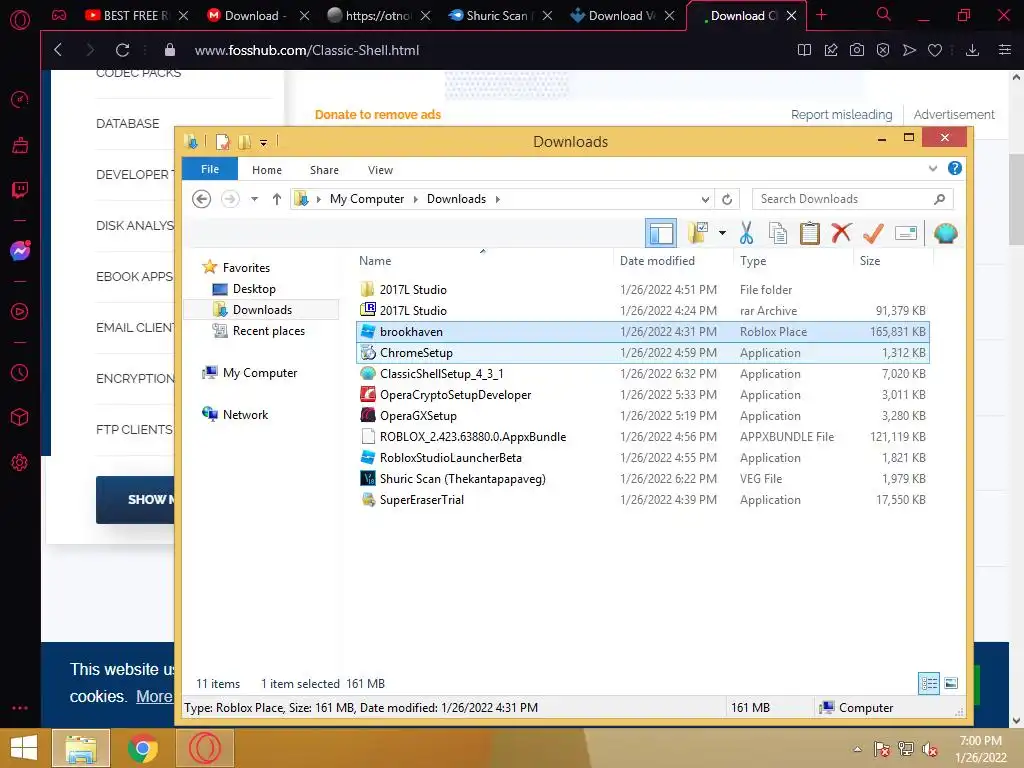This screenshot has width=1024, height=768.
Task: Select OperaGXSetup file
Action: pyautogui.click(x=643, y=415)
